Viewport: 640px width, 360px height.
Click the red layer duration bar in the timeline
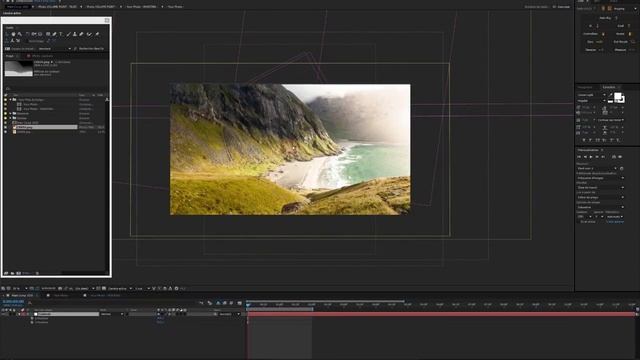point(441,314)
